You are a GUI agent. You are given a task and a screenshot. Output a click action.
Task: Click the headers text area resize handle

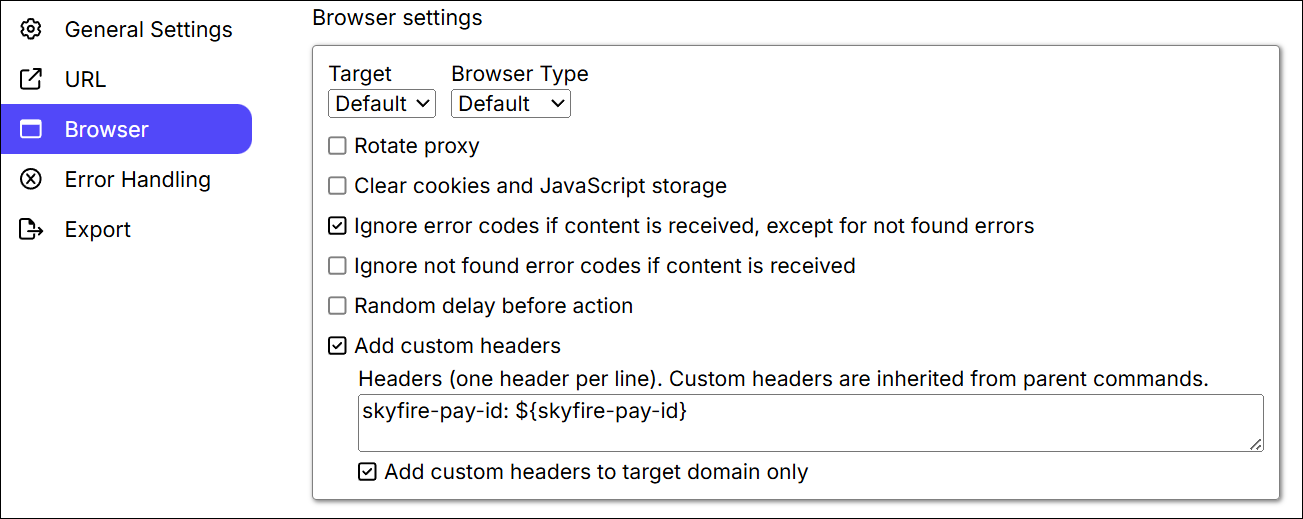(x=1255, y=444)
